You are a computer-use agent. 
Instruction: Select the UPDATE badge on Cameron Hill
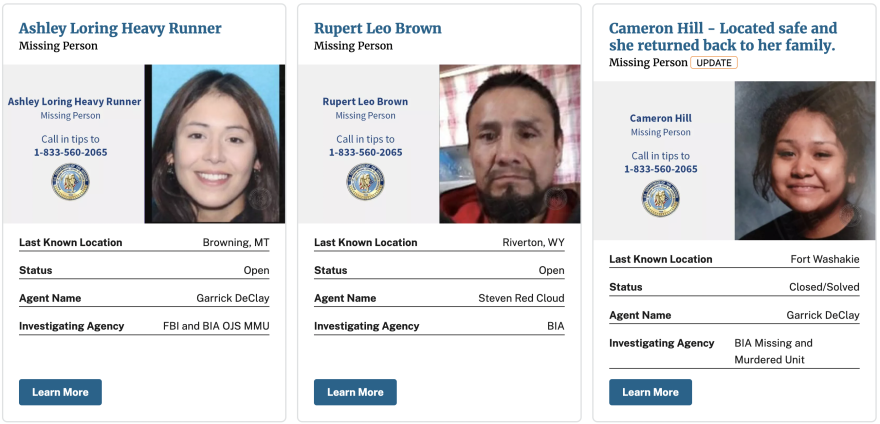pyautogui.click(x=714, y=63)
